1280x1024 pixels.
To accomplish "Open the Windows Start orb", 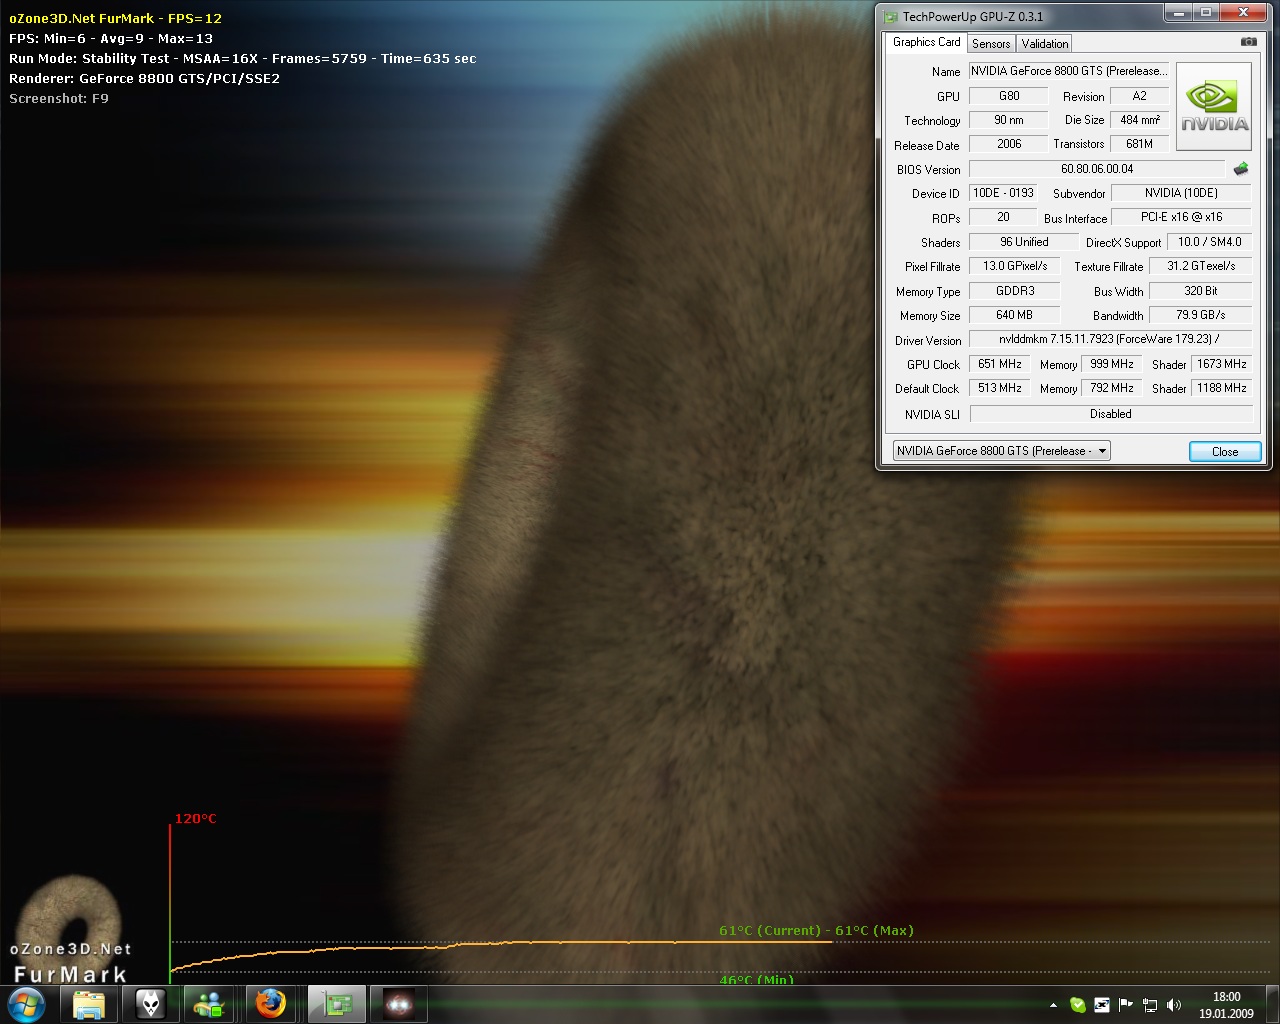I will [27, 1004].
